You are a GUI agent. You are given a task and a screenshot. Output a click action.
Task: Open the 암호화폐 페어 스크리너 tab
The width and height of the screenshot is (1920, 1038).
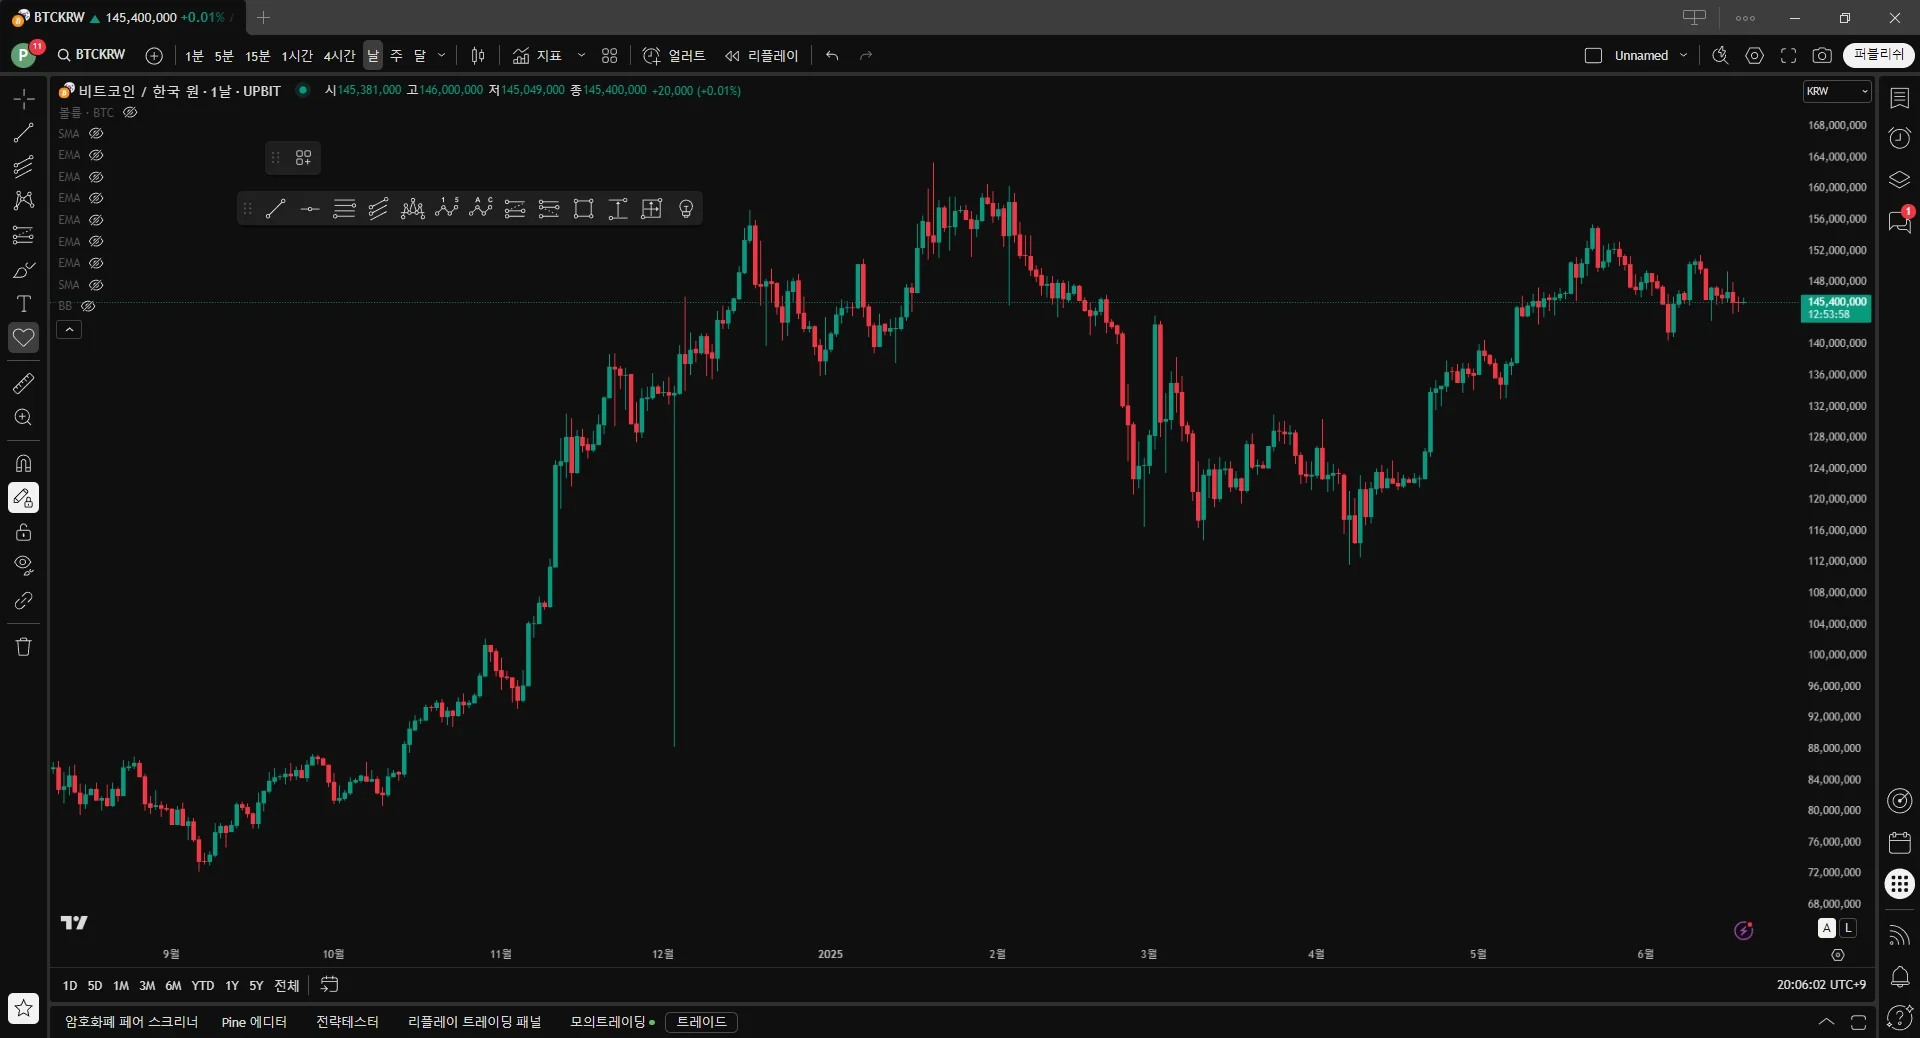coord(131,1022)
